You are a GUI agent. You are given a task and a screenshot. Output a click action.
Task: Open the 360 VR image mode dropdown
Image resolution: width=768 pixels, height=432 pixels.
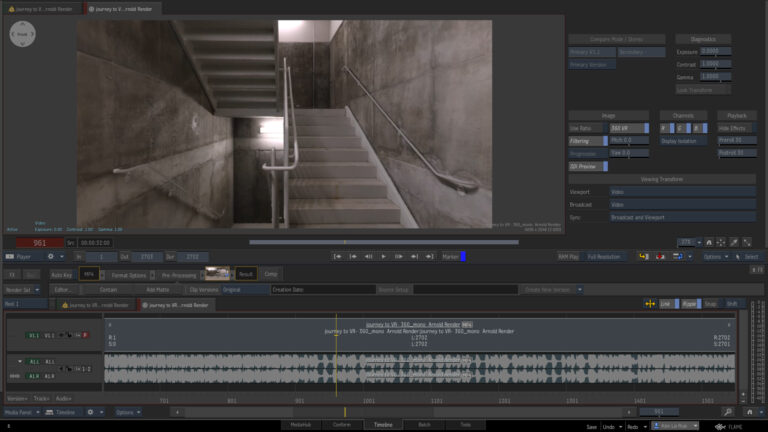point(629,128)
